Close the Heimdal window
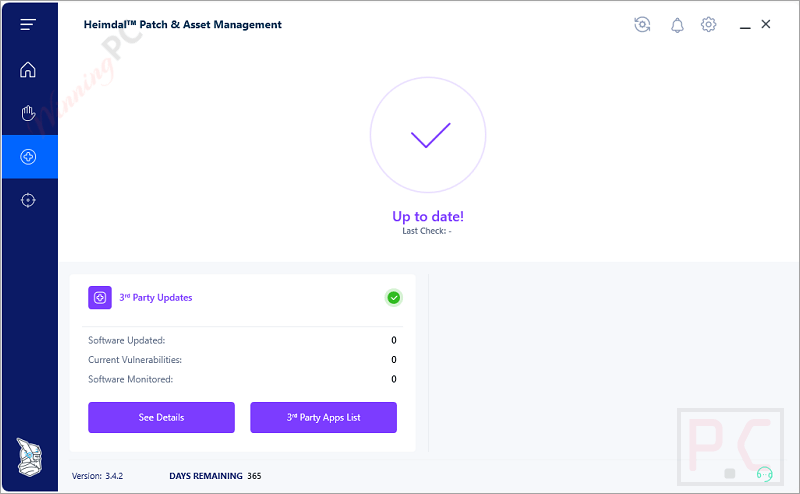Viewport: 800px width, 494px height. [x=766, y=24]
